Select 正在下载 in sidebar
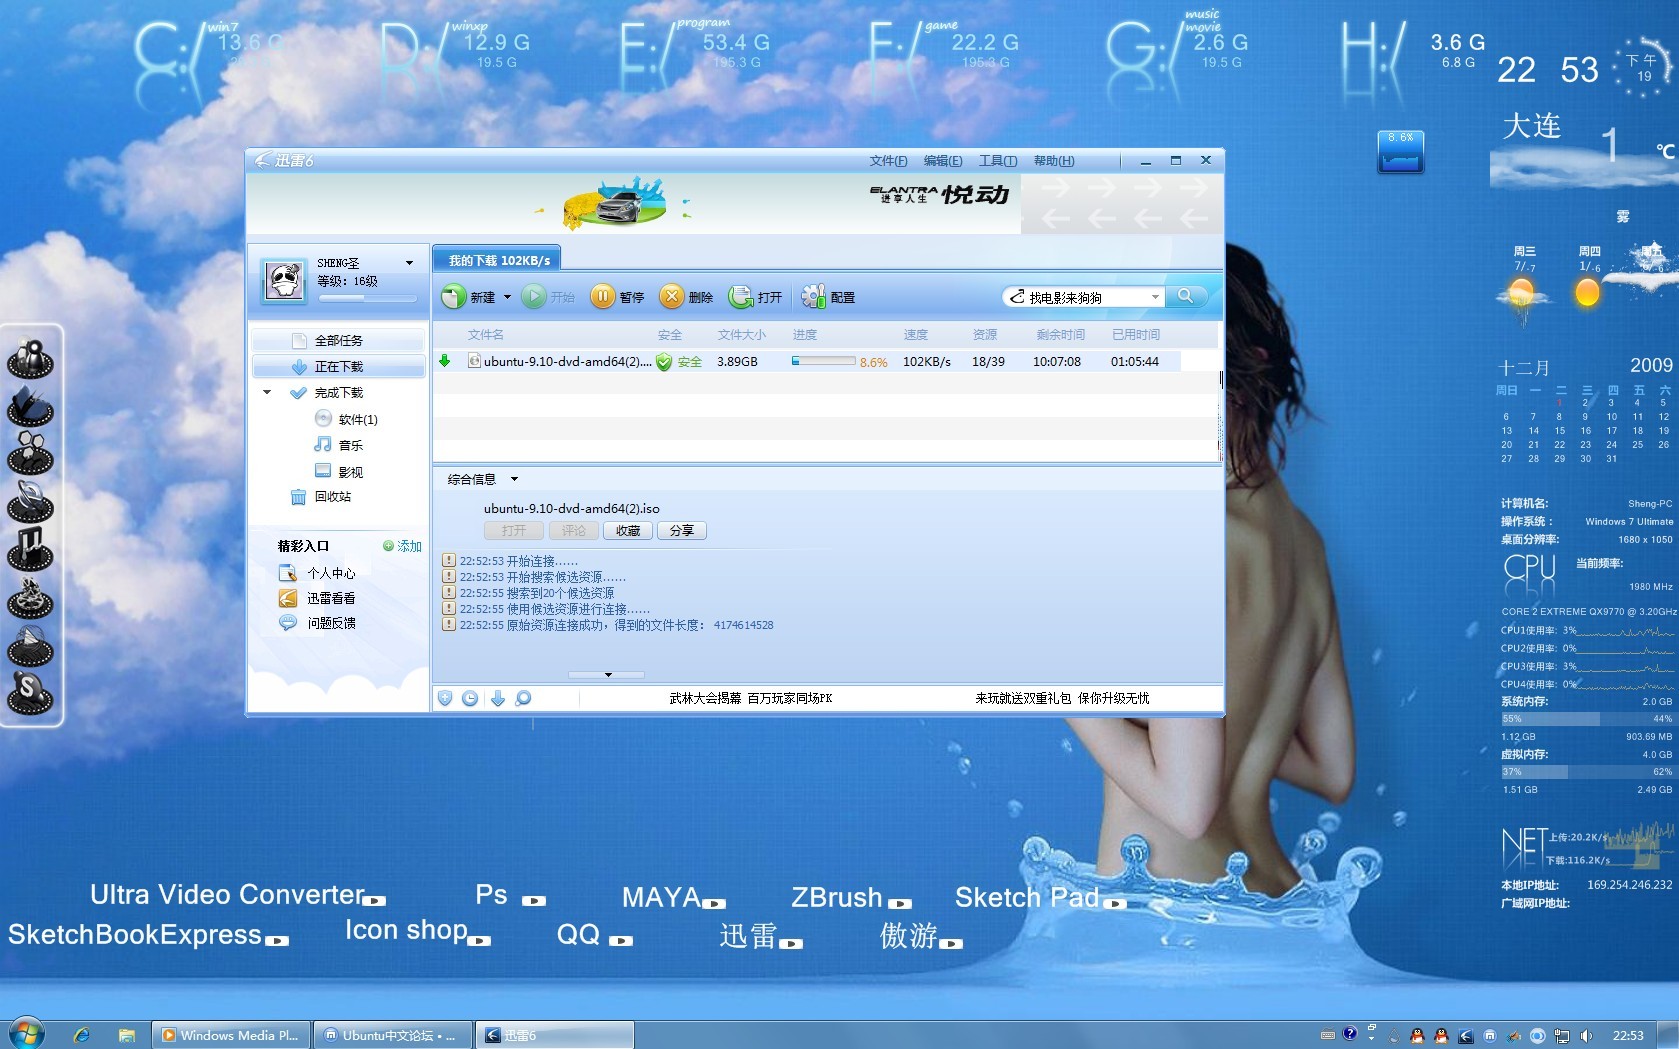The height and width of the screenshot is (1049, 1679). pos(338,366)
